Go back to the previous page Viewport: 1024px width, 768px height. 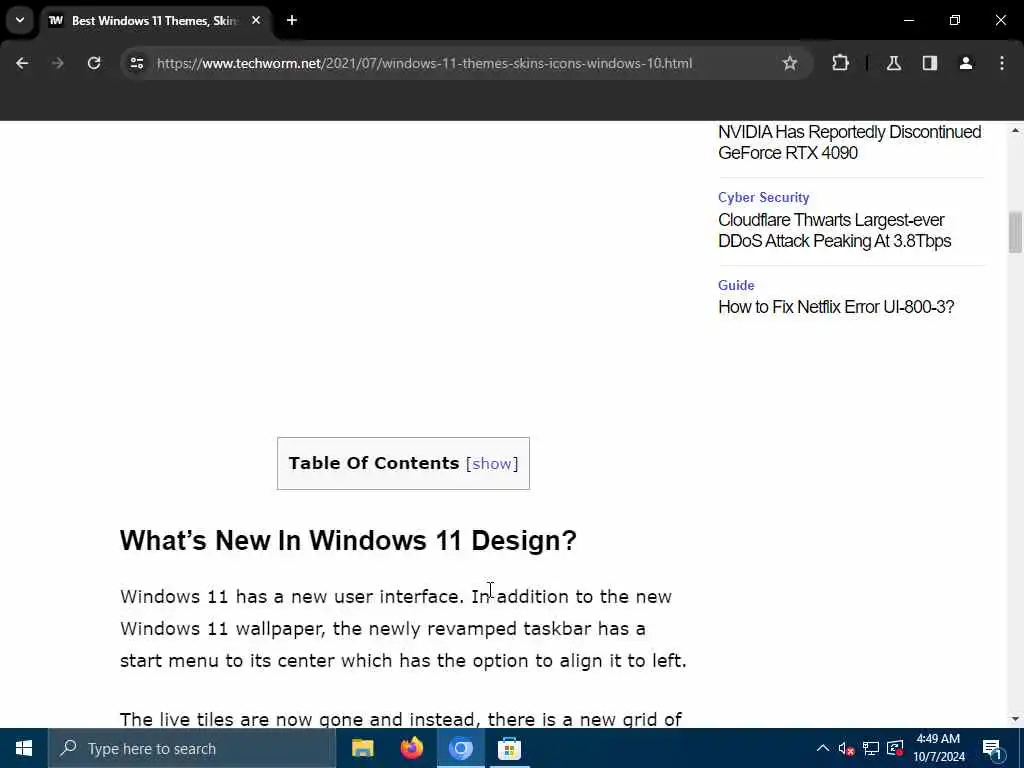coord(22,63)
